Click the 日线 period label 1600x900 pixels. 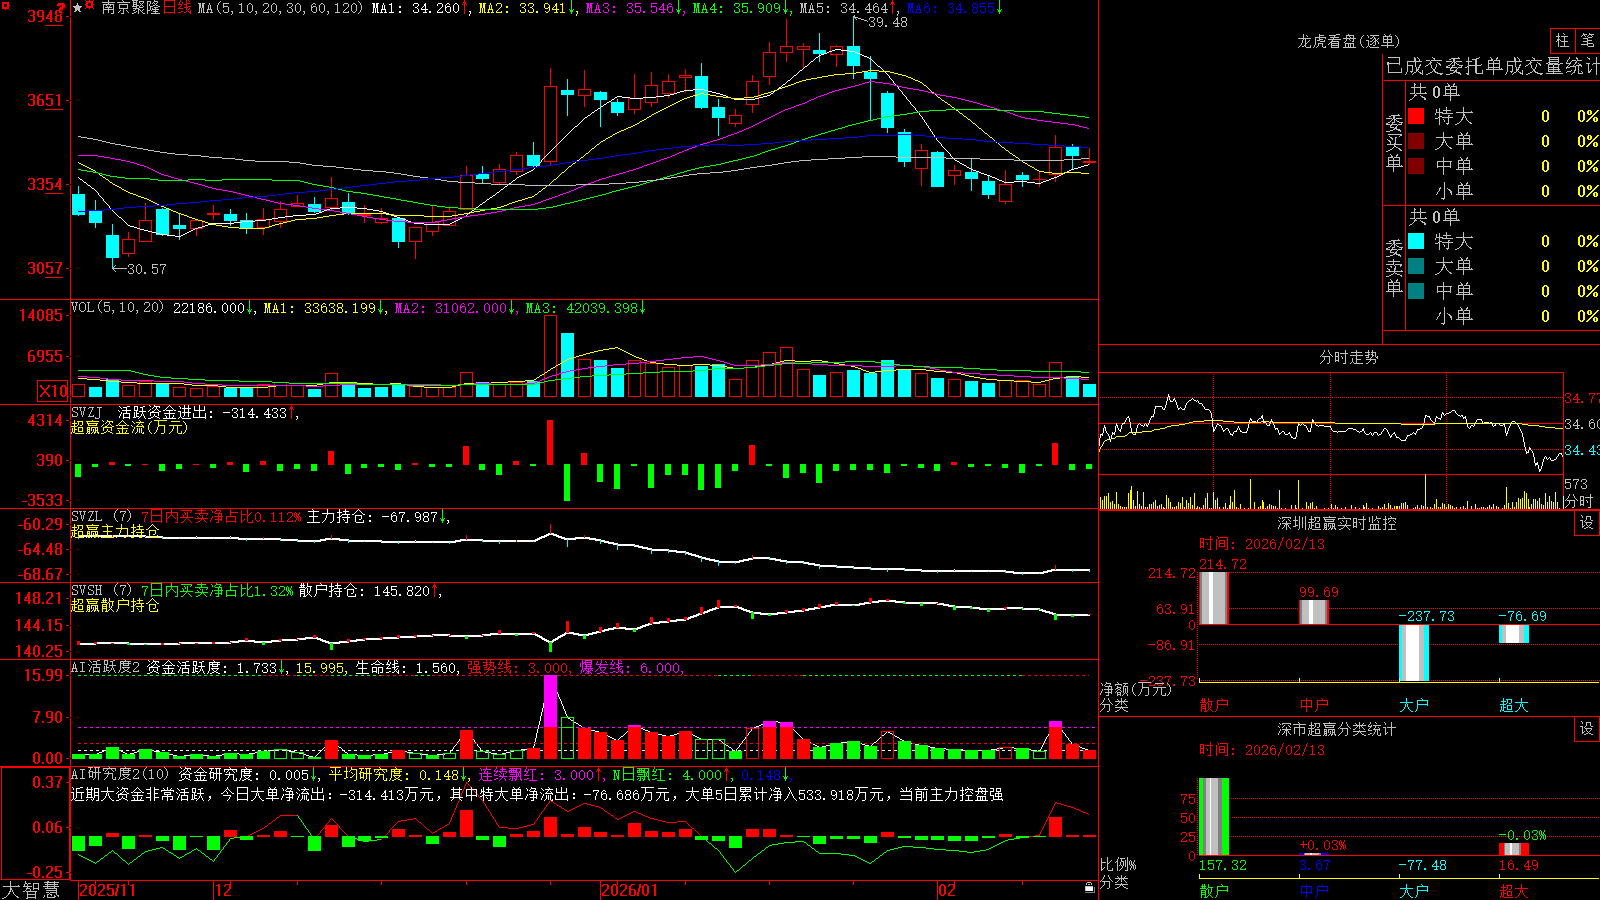coord(177,8)
